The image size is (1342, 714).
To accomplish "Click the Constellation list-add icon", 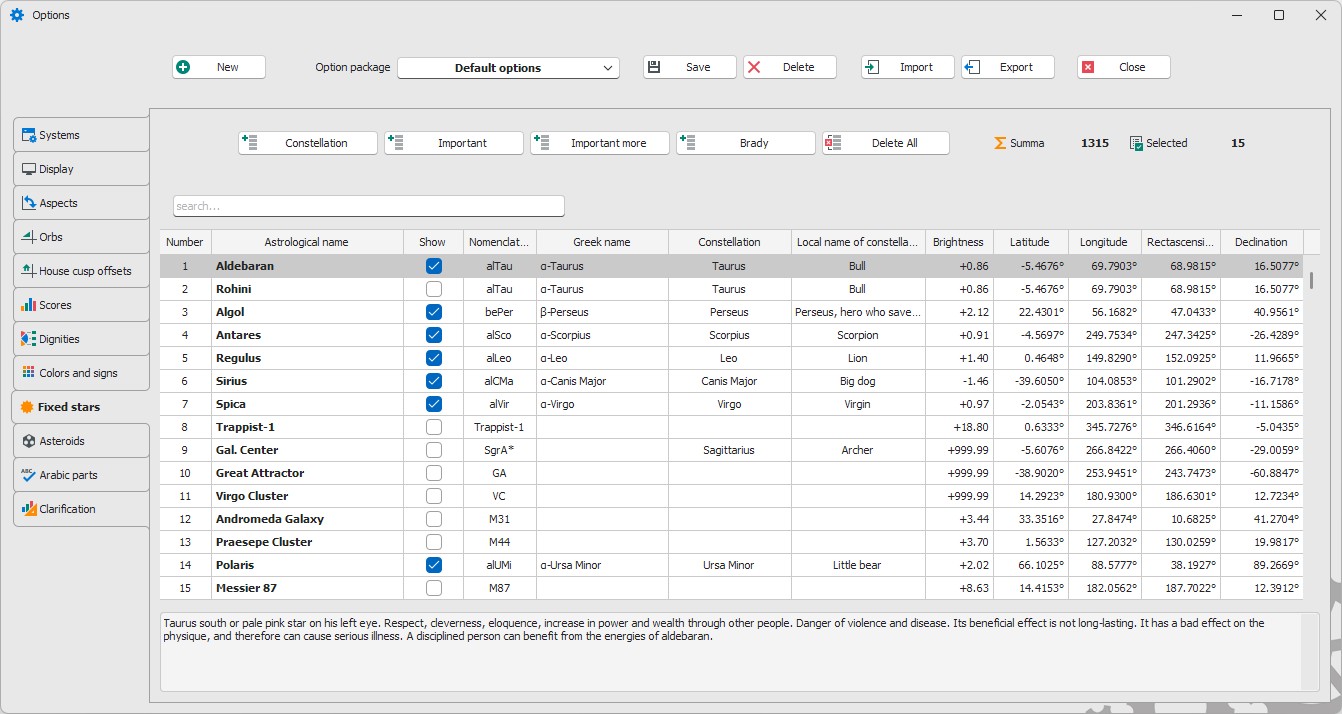I will click(250, 143).
